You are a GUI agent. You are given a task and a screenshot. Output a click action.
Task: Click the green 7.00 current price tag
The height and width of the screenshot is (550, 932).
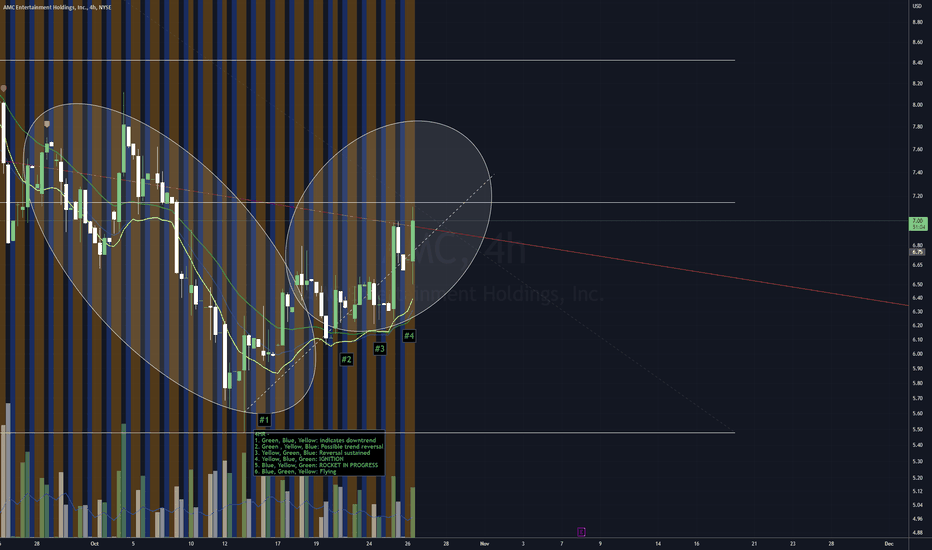tap(918, 224)
